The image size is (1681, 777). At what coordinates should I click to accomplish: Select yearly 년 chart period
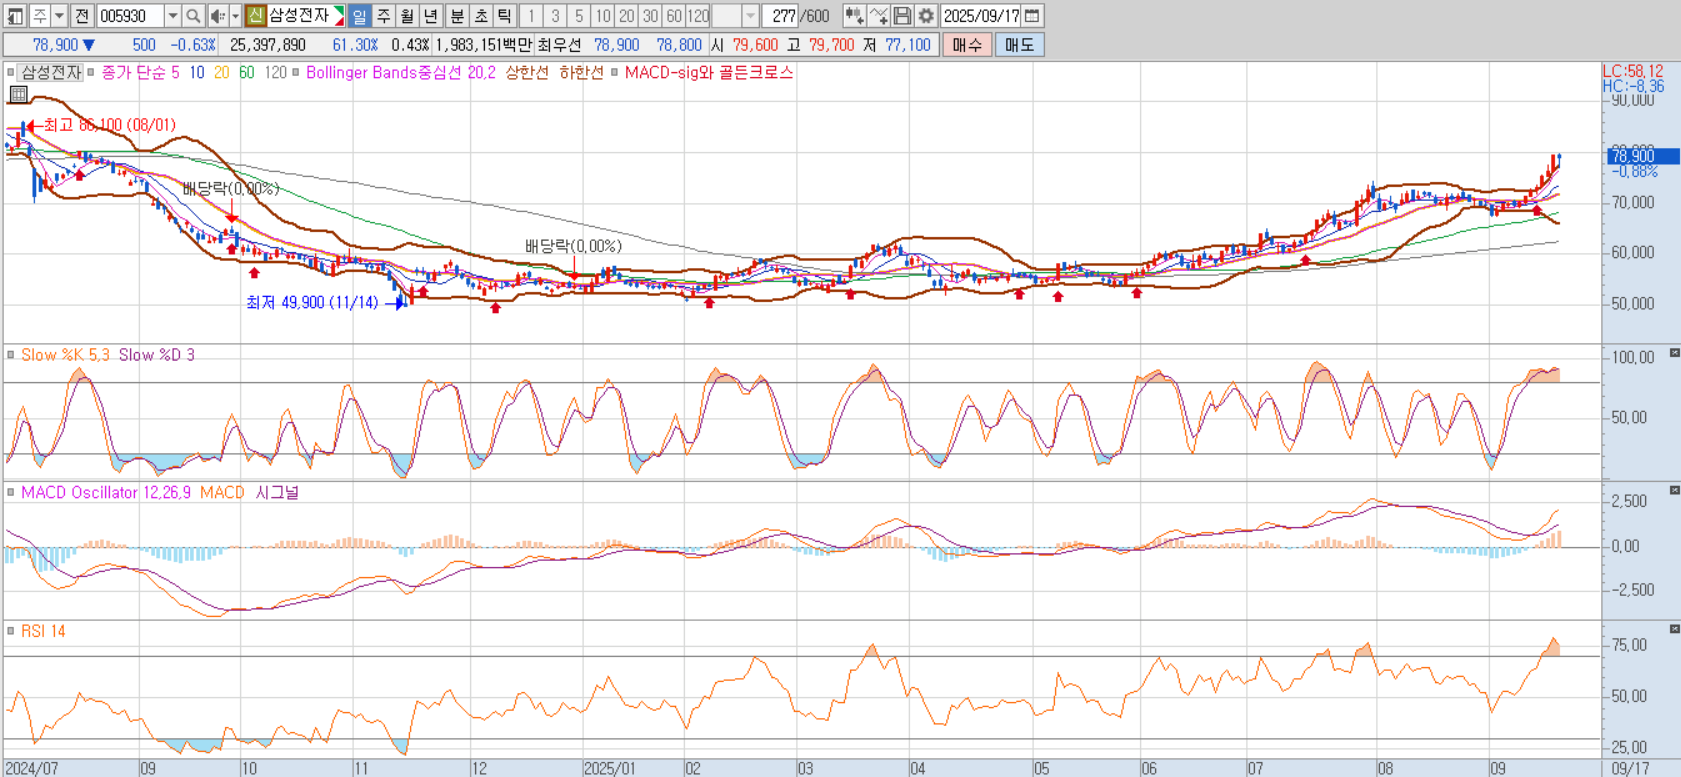tap(431, 16)
